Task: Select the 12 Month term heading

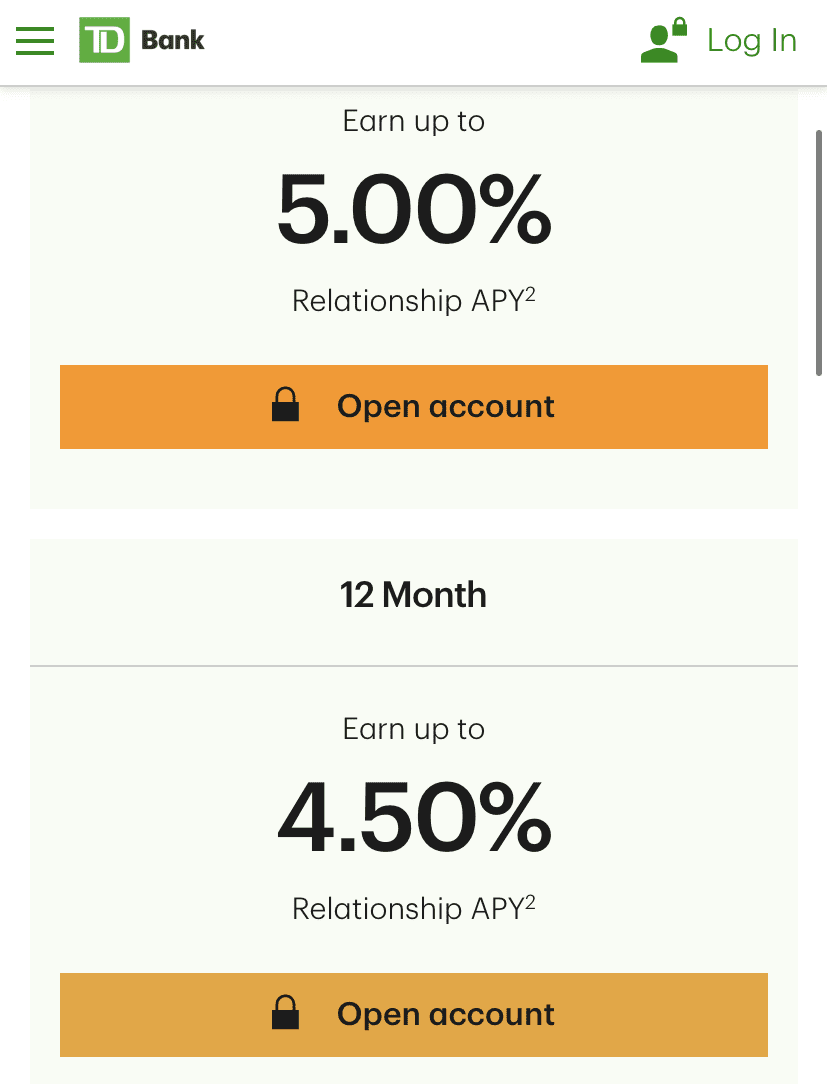Action: tap(413, 595)
